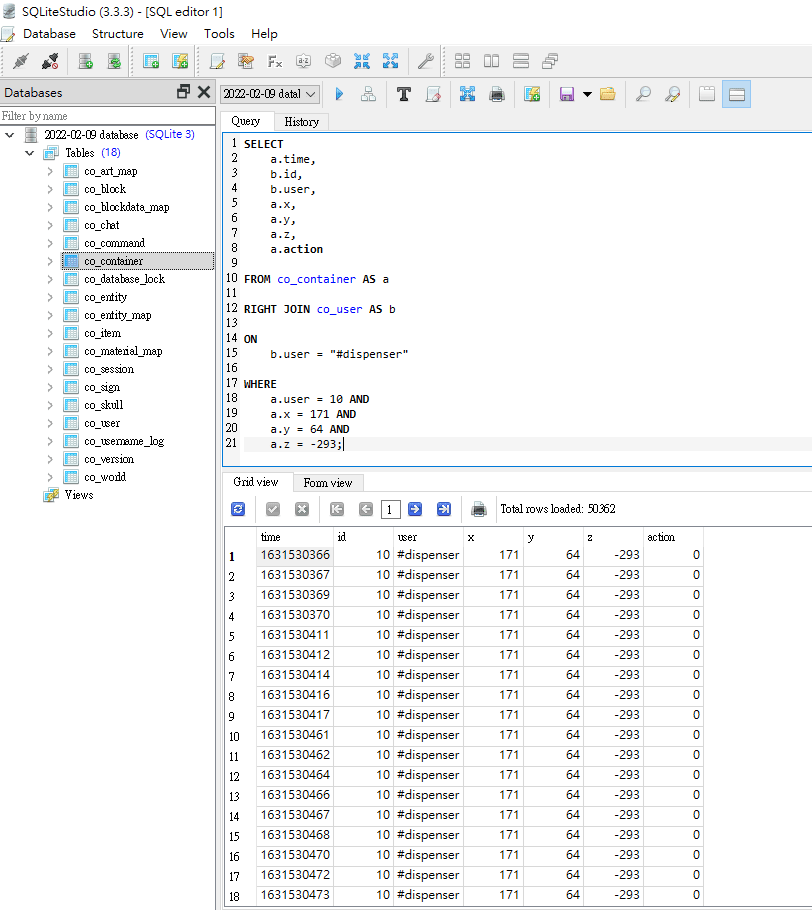The image size is (812, 910).
Task: Click the Save SQL to file icon
Action: [566, 94]
